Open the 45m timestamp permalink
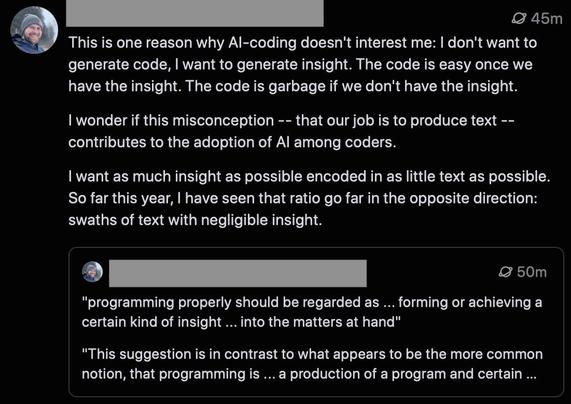 pyautogui.click(x=546, y=18)
